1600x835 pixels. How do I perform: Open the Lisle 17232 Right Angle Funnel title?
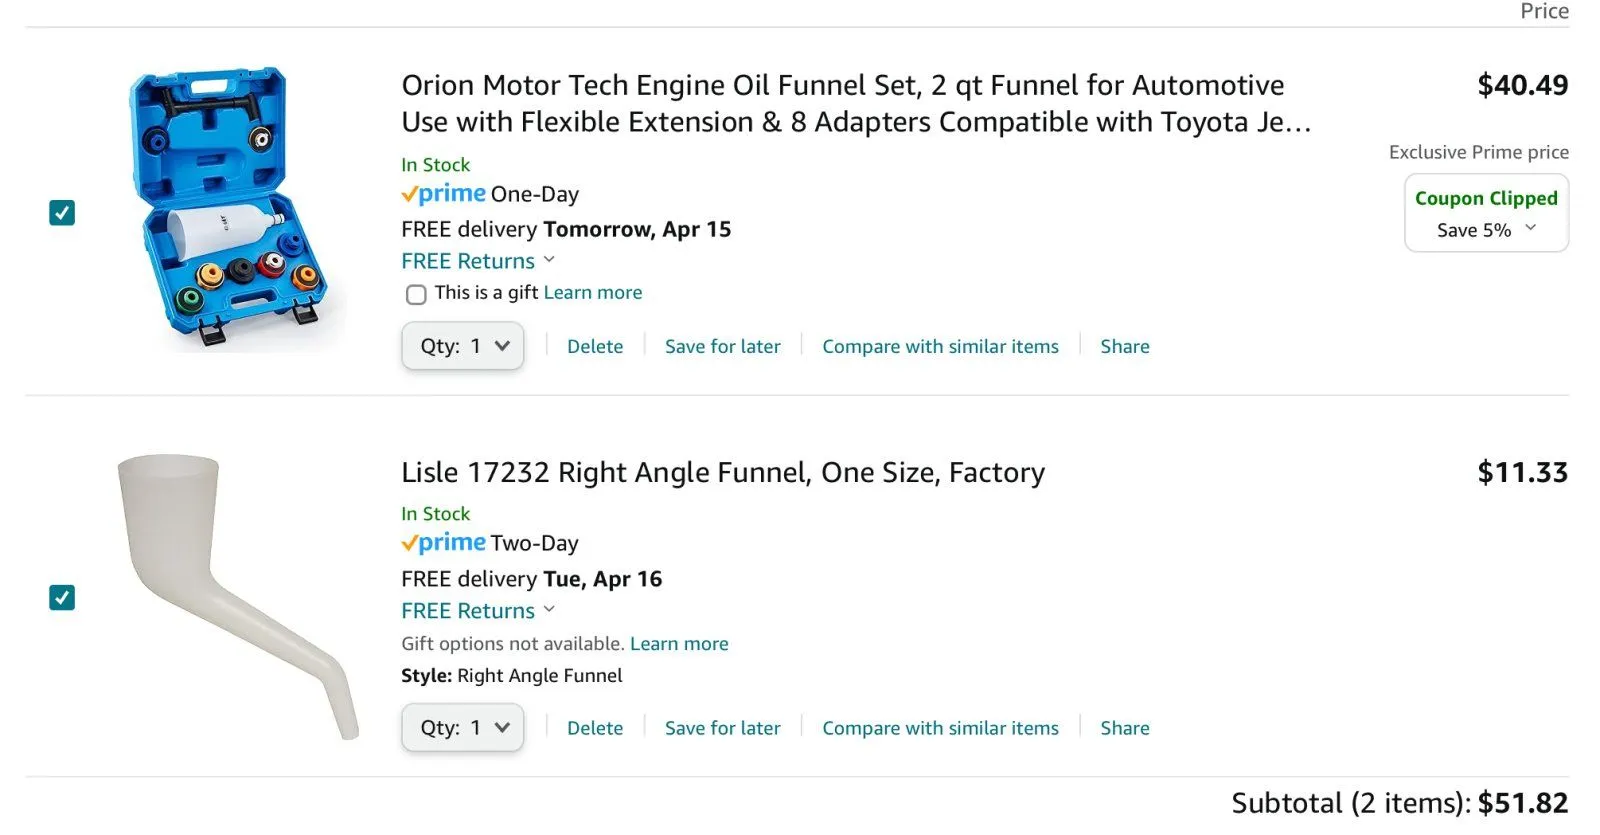tap(723, 472)
